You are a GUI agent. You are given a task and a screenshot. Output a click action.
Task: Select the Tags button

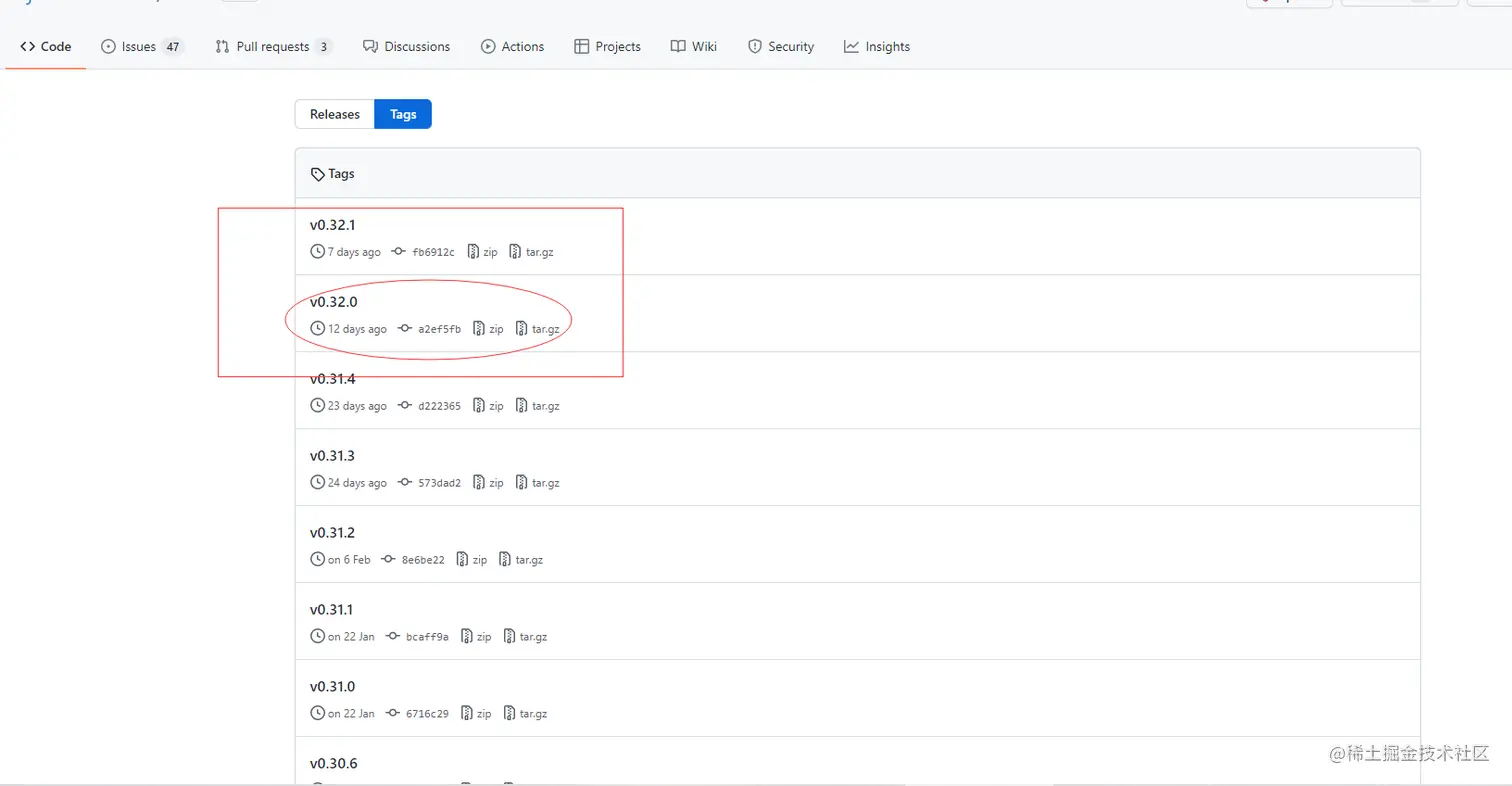[403, 114]
